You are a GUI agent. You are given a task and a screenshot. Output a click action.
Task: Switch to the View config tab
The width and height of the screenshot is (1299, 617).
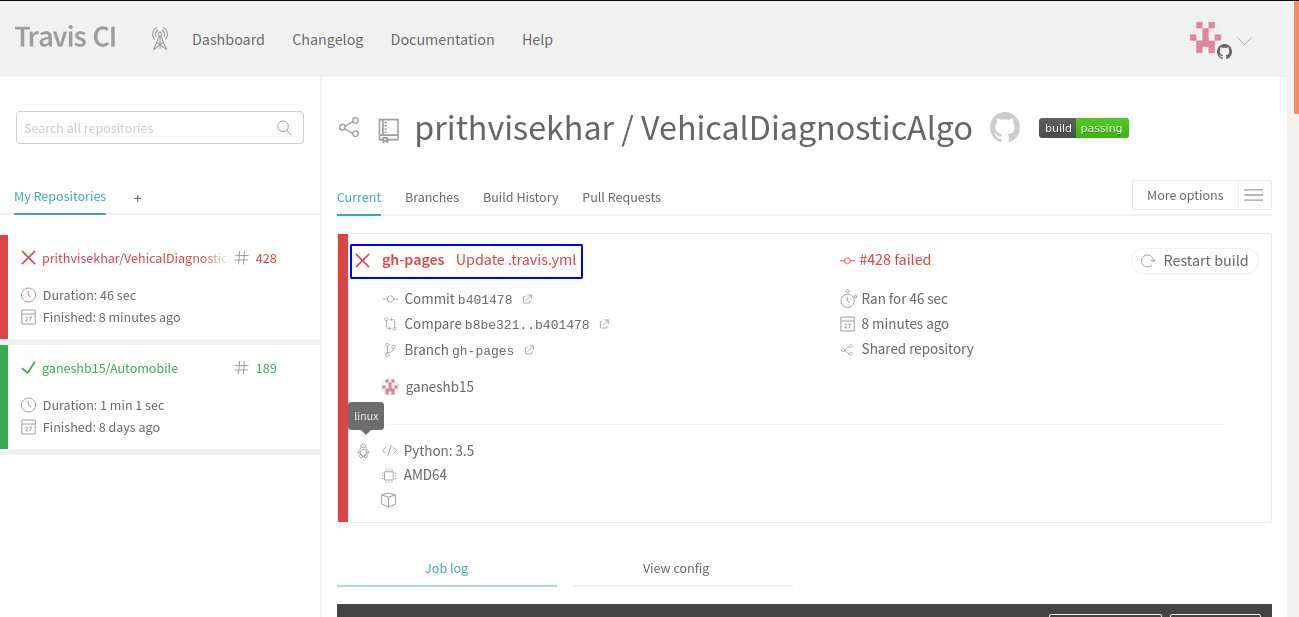click(x=676, y=568)
